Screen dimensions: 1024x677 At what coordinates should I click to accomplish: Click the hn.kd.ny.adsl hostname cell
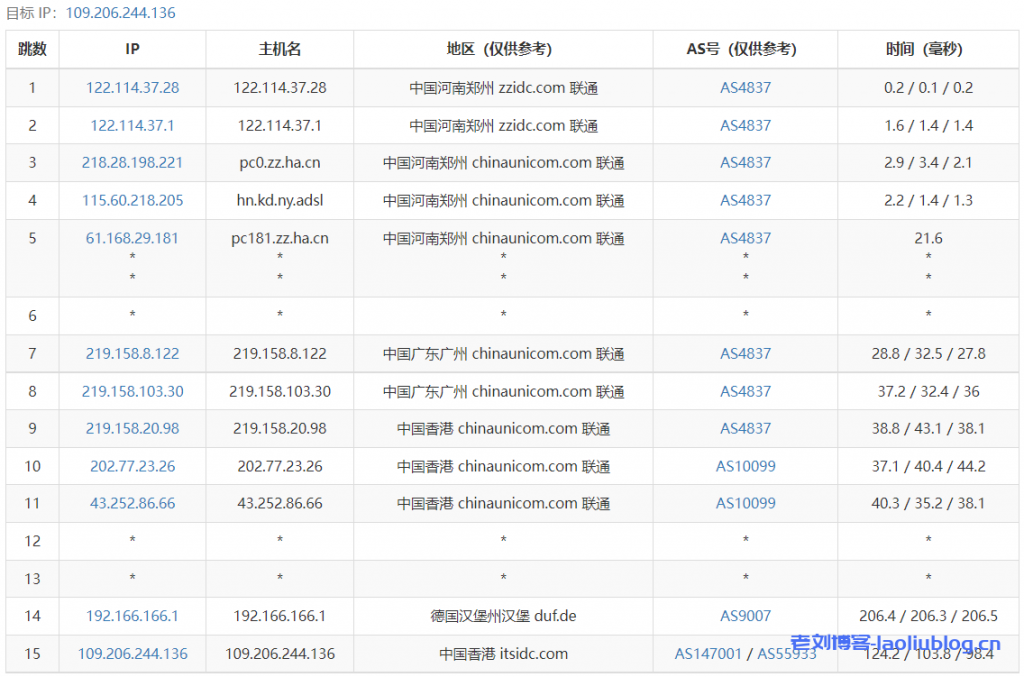pyautogui.click(x=279, y=201)
